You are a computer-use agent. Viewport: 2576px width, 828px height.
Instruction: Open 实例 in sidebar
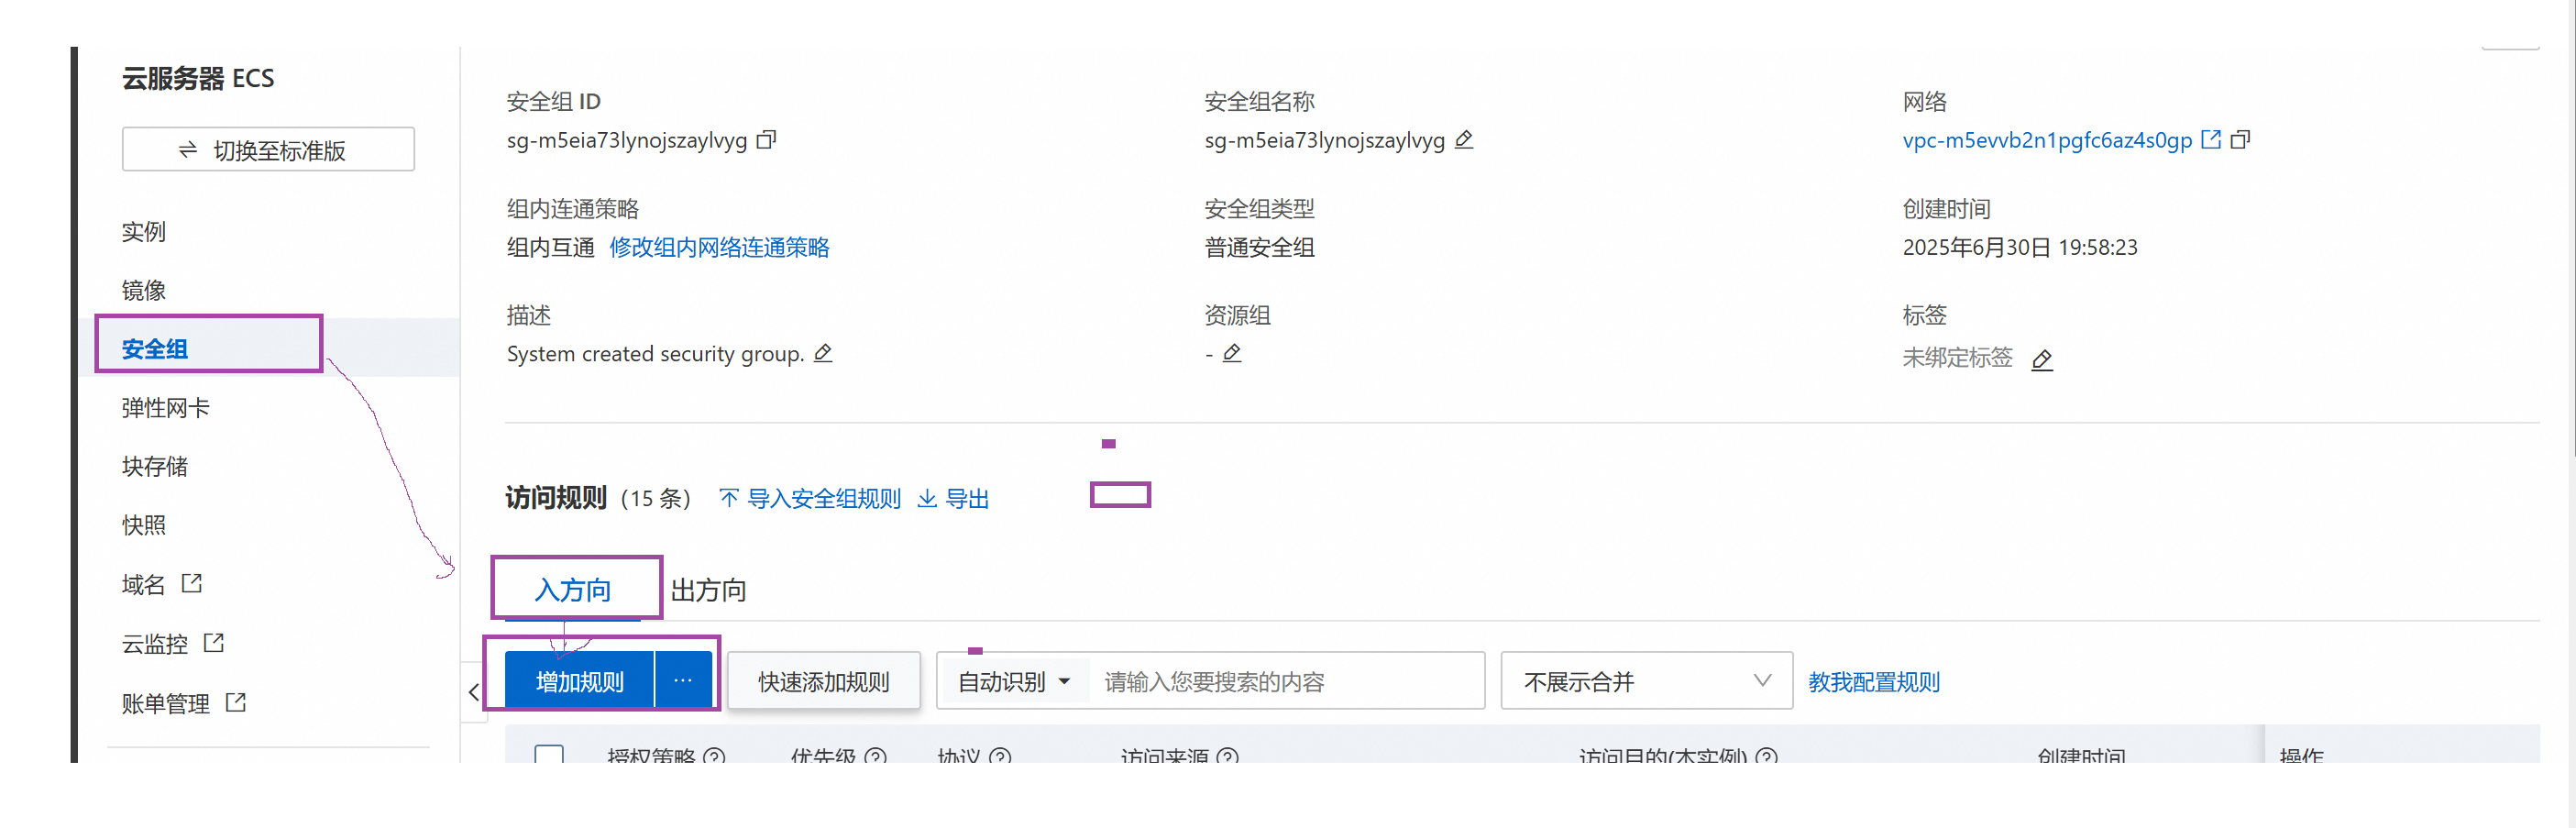click(x=144, y=232)
